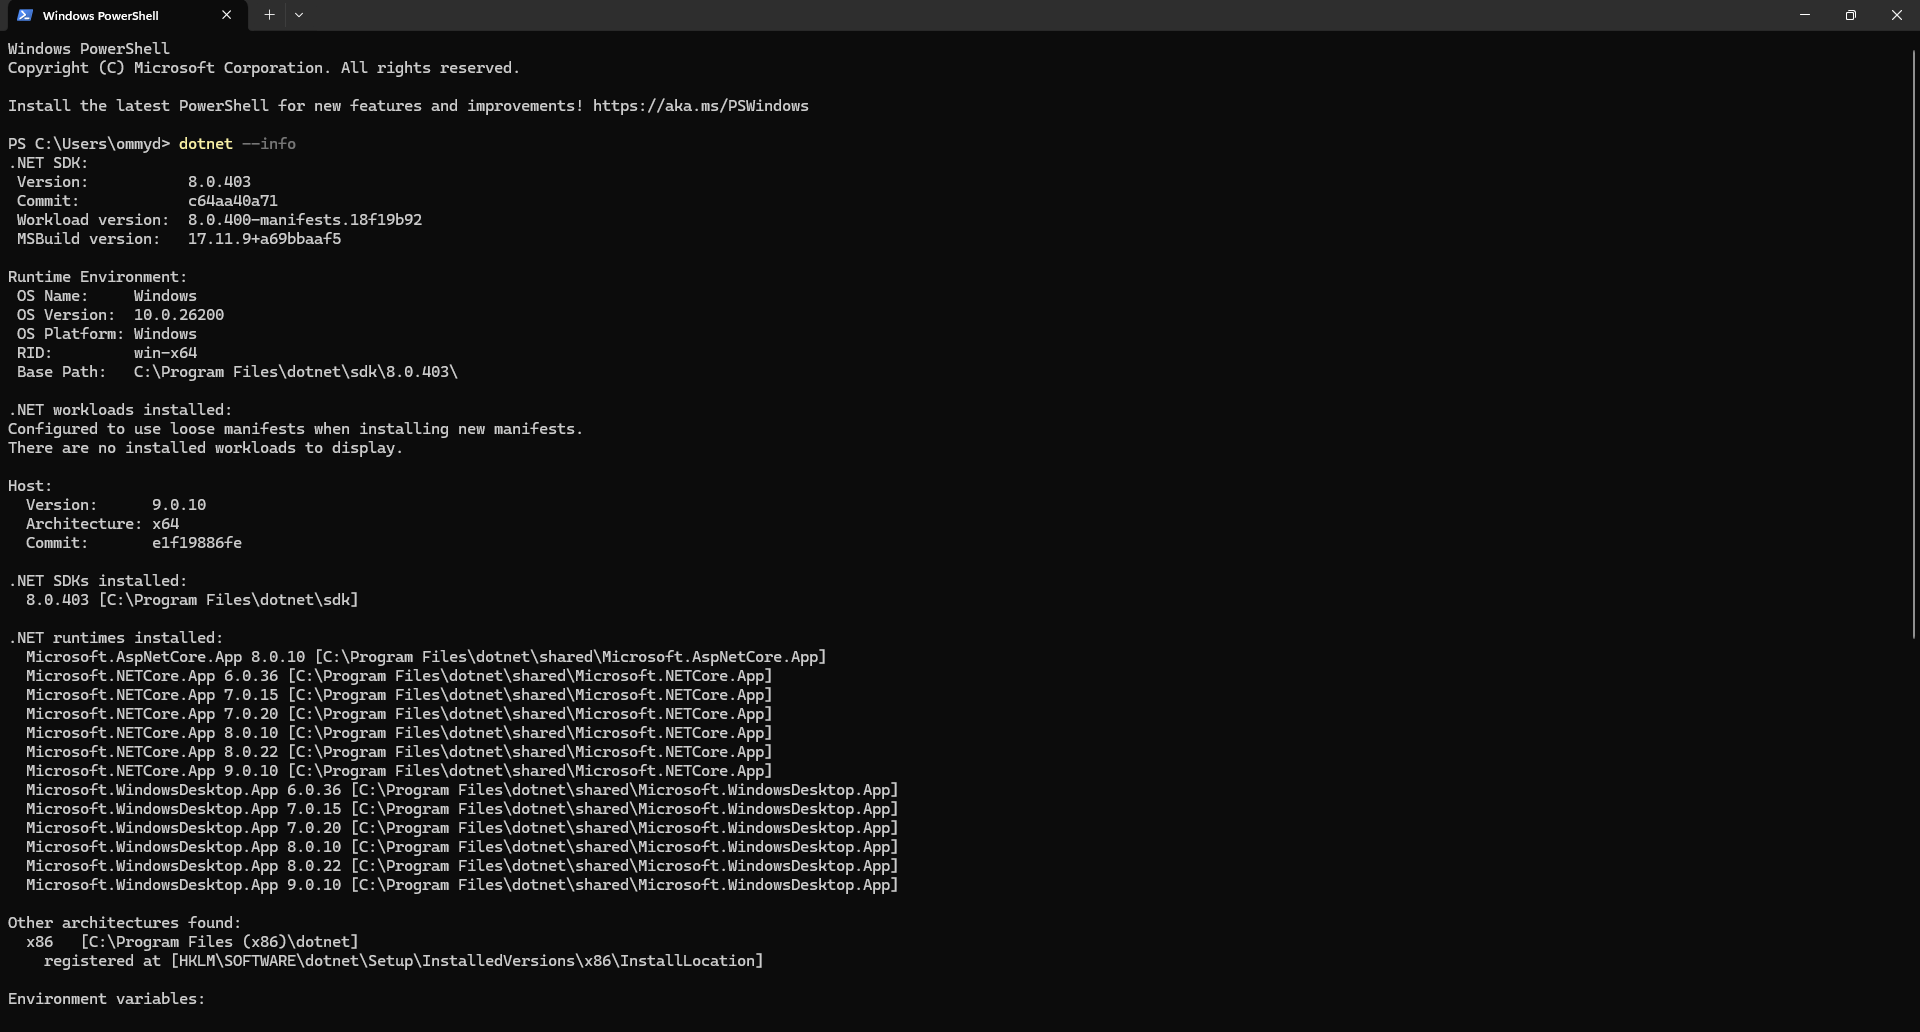Click Base Path "C:\Program Files\dotnet\sdk\8.0.403\"
Viewport: 1920px width, 1032px height.
pyautogui.click(x=296, y=372)
